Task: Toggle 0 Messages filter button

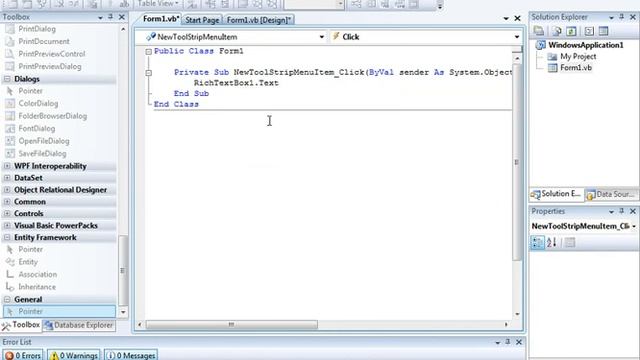Action: pos(131,356)
